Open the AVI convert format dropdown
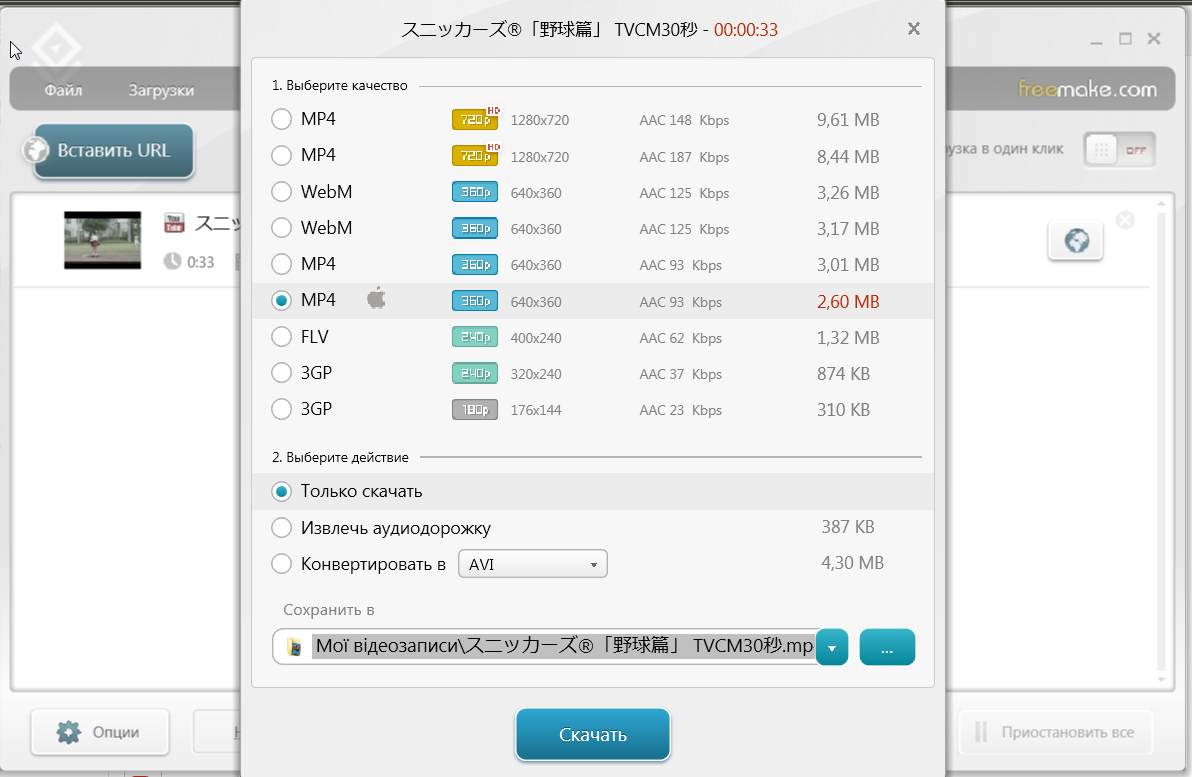The height and width of the screenshot is (777, 1192). point(532,564)
